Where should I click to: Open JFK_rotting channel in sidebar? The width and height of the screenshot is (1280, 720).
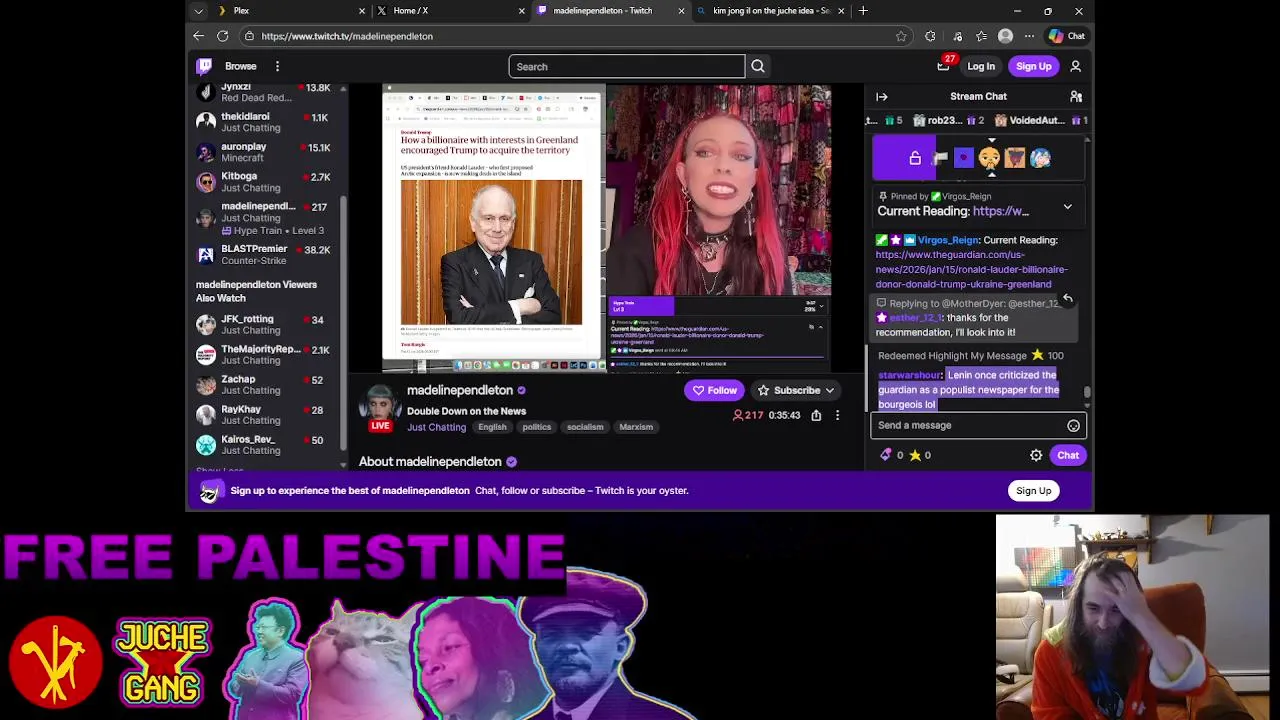tap(264, 325)
